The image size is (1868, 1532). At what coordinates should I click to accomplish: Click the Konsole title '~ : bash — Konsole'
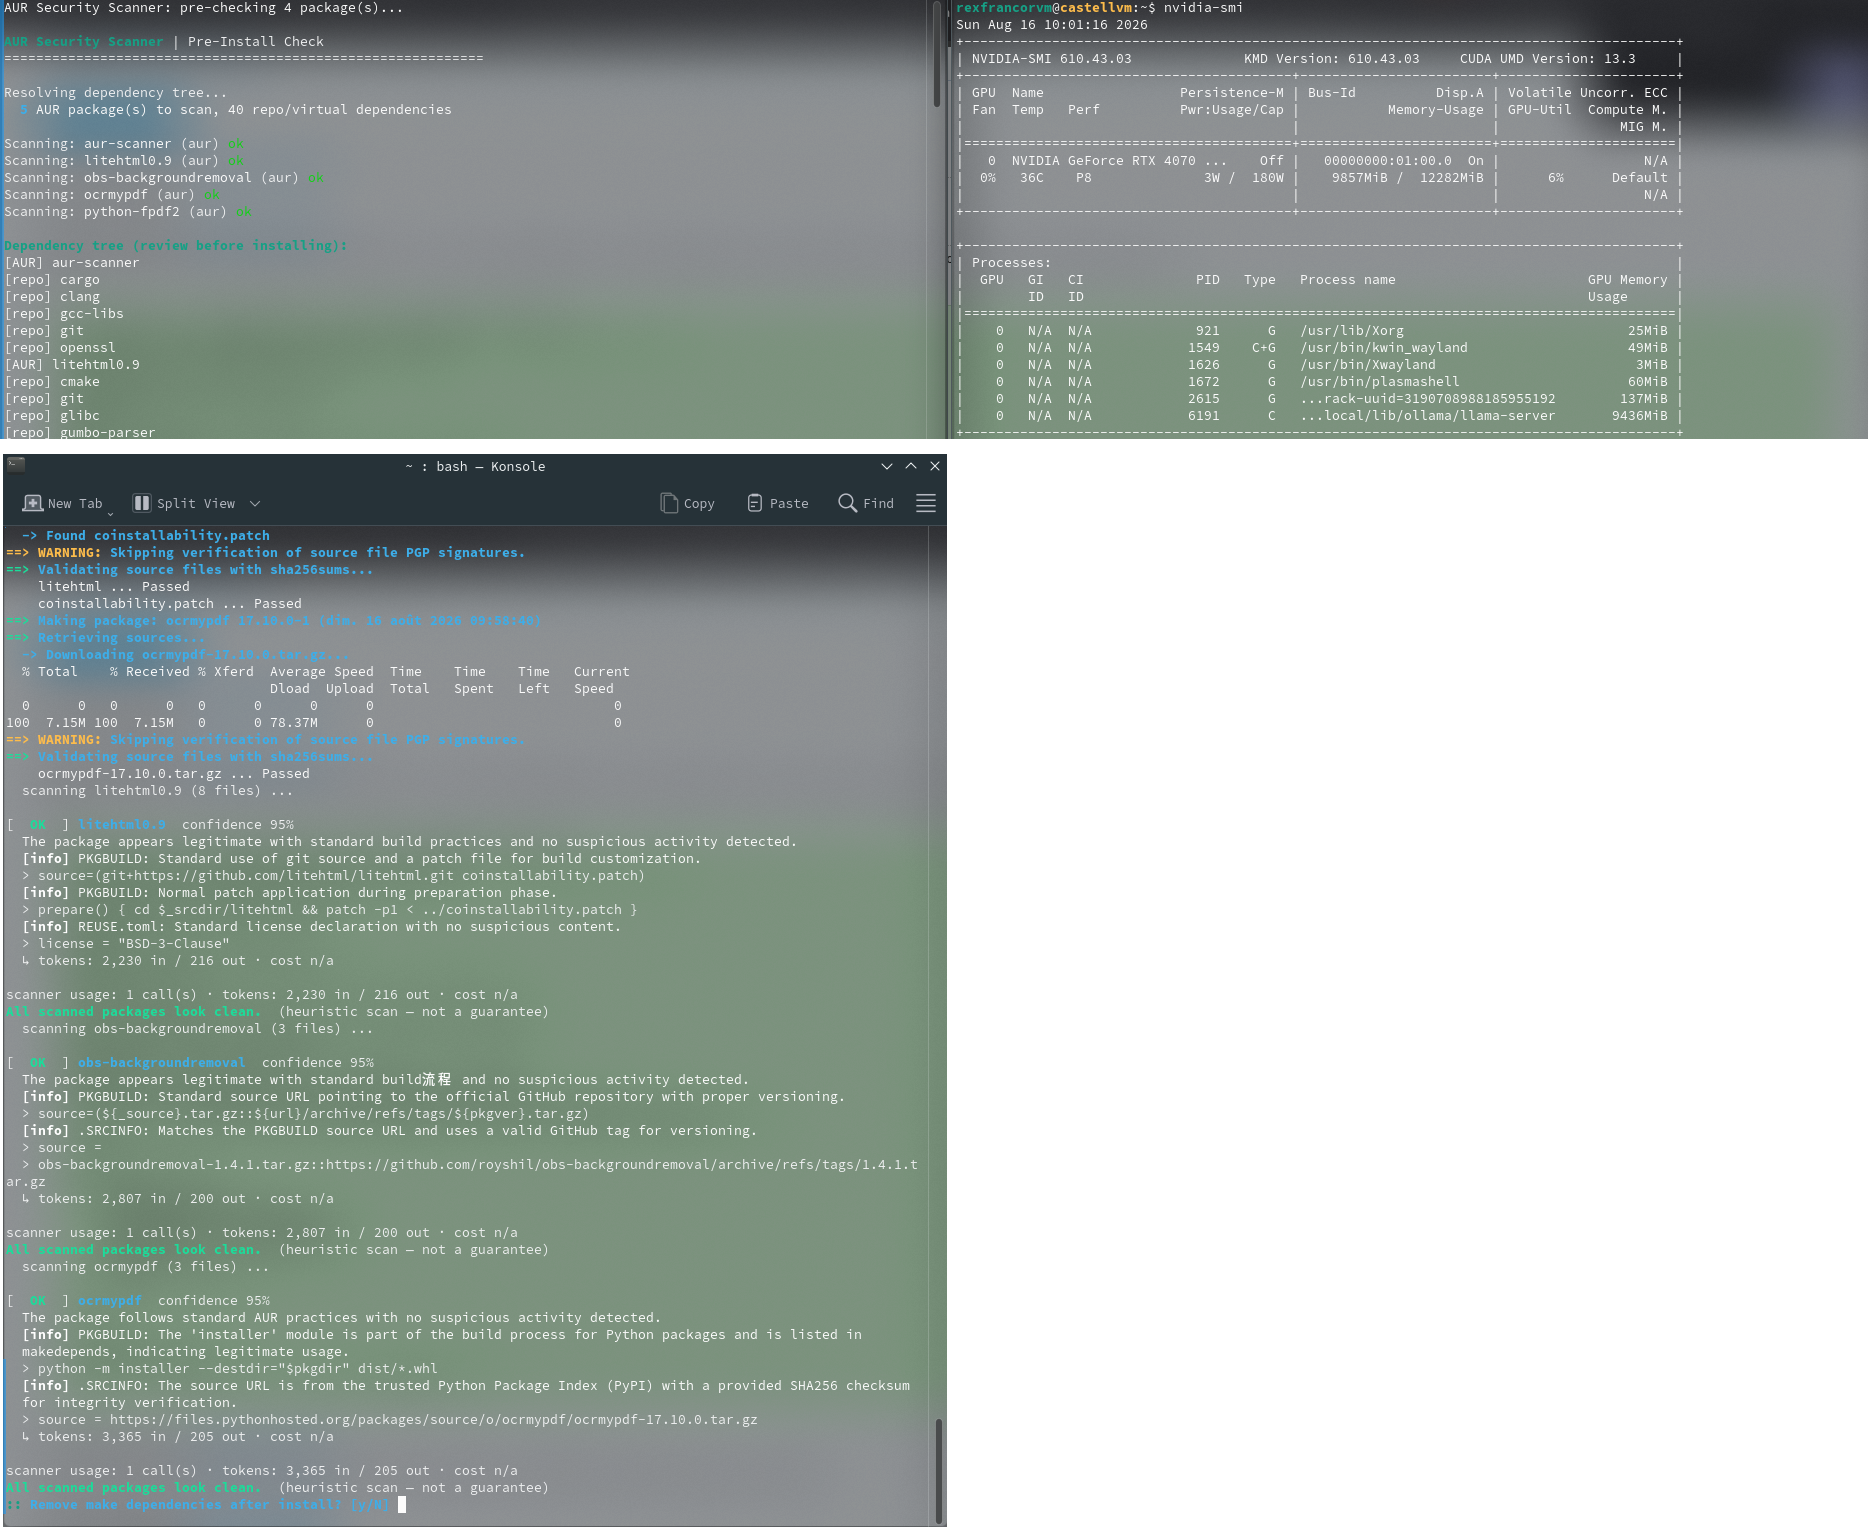tap(475, 466)
